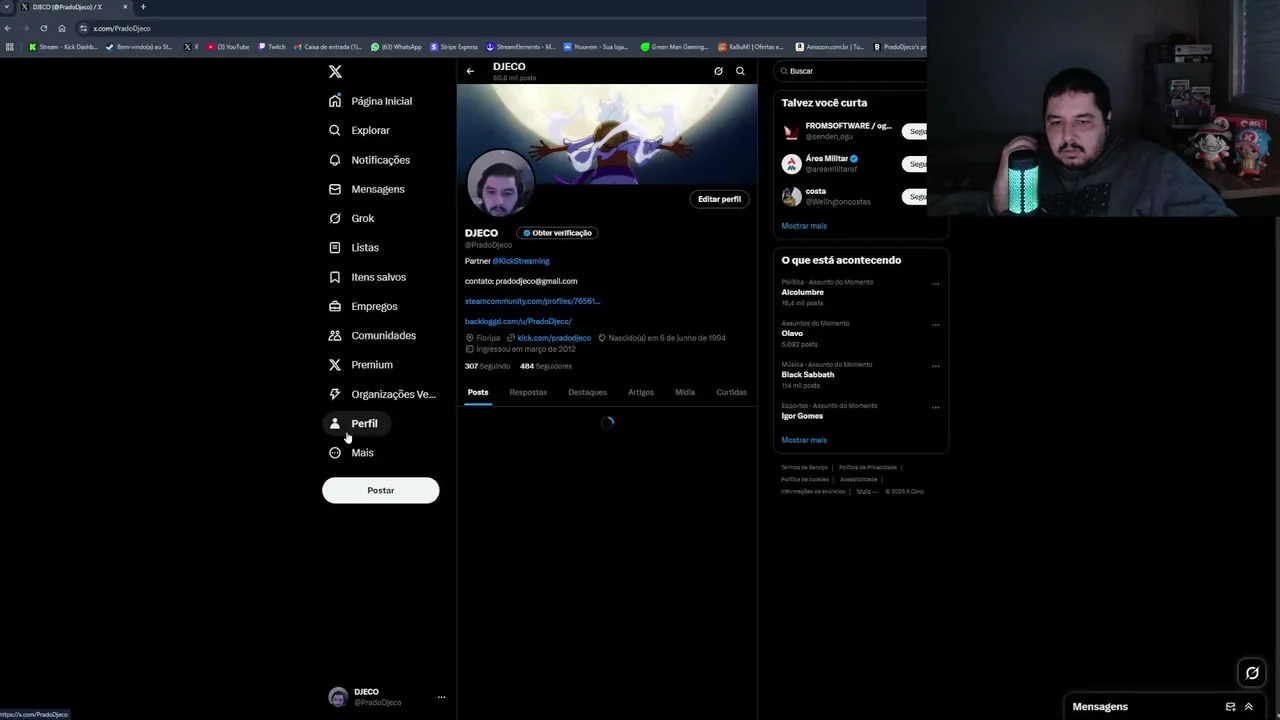This screenshot has height=720, width=1280.
Task: Click Mostrar mais under Talvez você curta
Action: click(804, 226)
